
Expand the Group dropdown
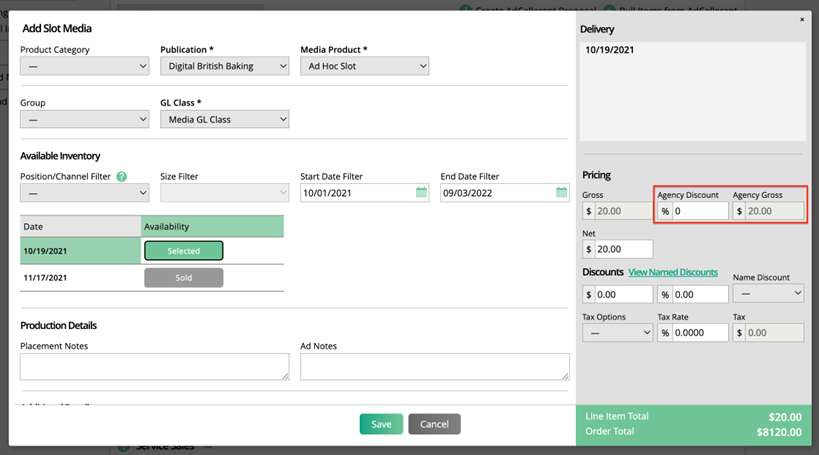point(85,120)
